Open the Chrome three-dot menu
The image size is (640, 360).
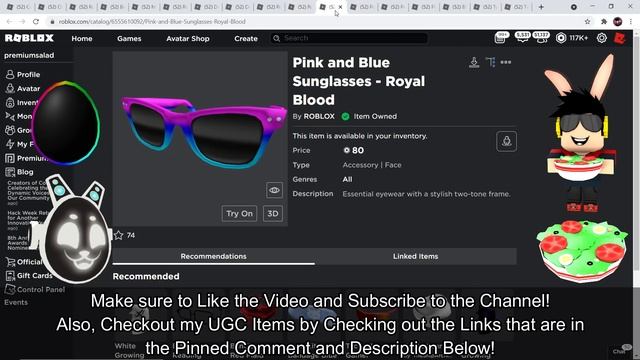pos(631,22)
